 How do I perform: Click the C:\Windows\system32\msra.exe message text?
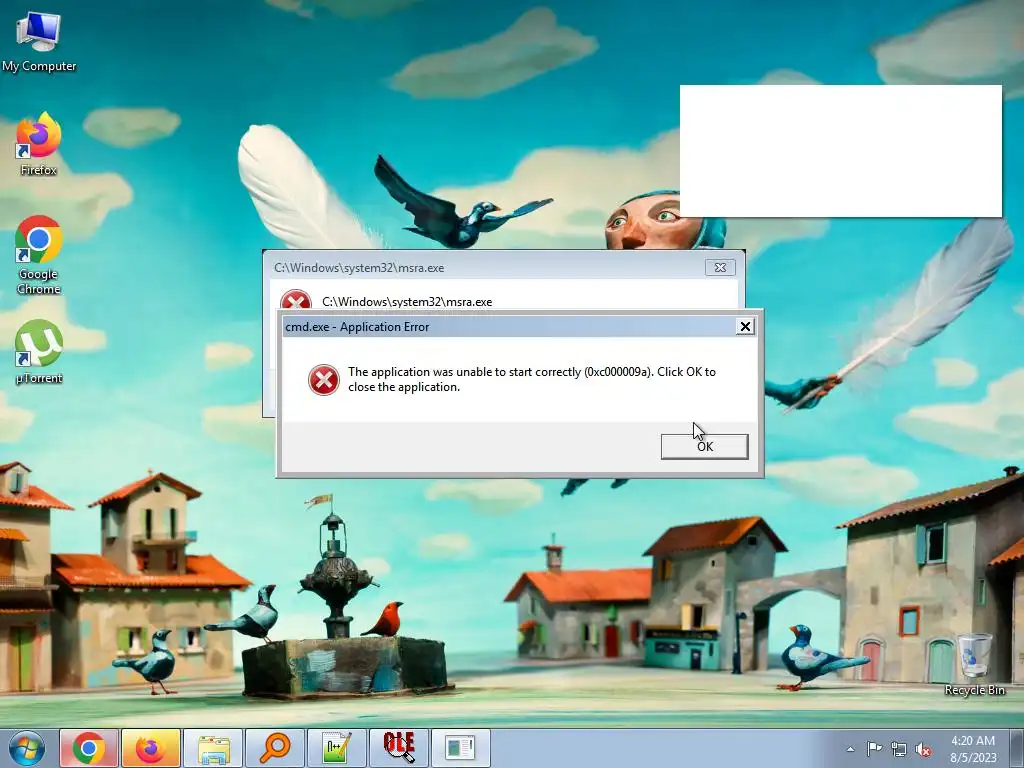click(x=407, y=302)
